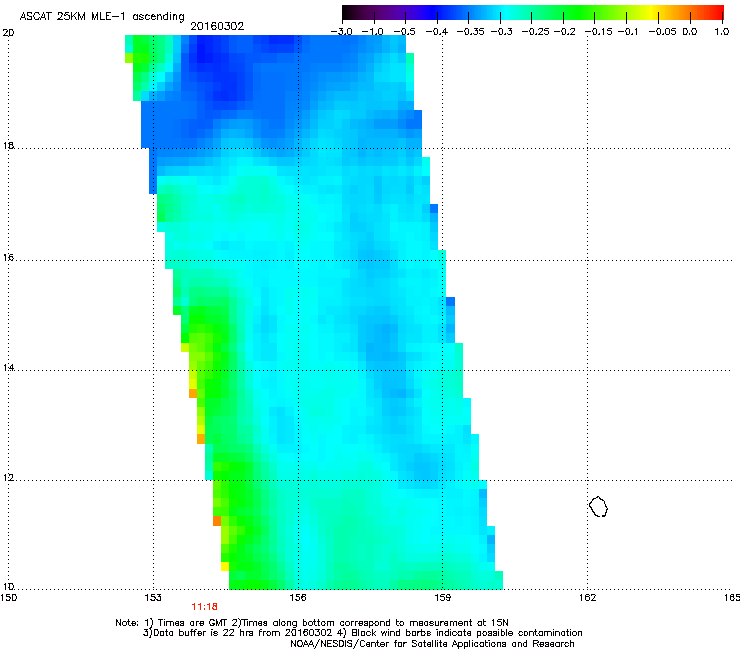Click the ASCAT 25KM MLE-1 ascending title
This screenshot has height=650, width=740.
coord(102,16)
